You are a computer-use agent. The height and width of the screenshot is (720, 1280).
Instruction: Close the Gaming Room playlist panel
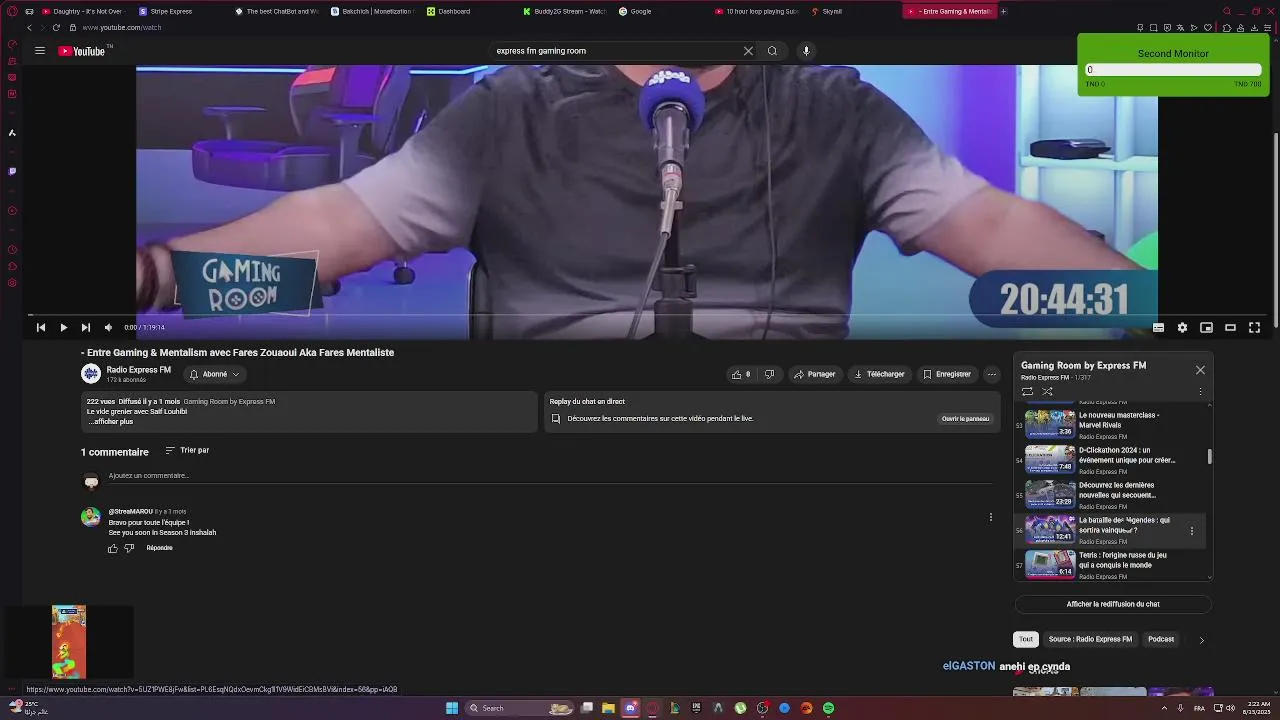pos(1200,370)
